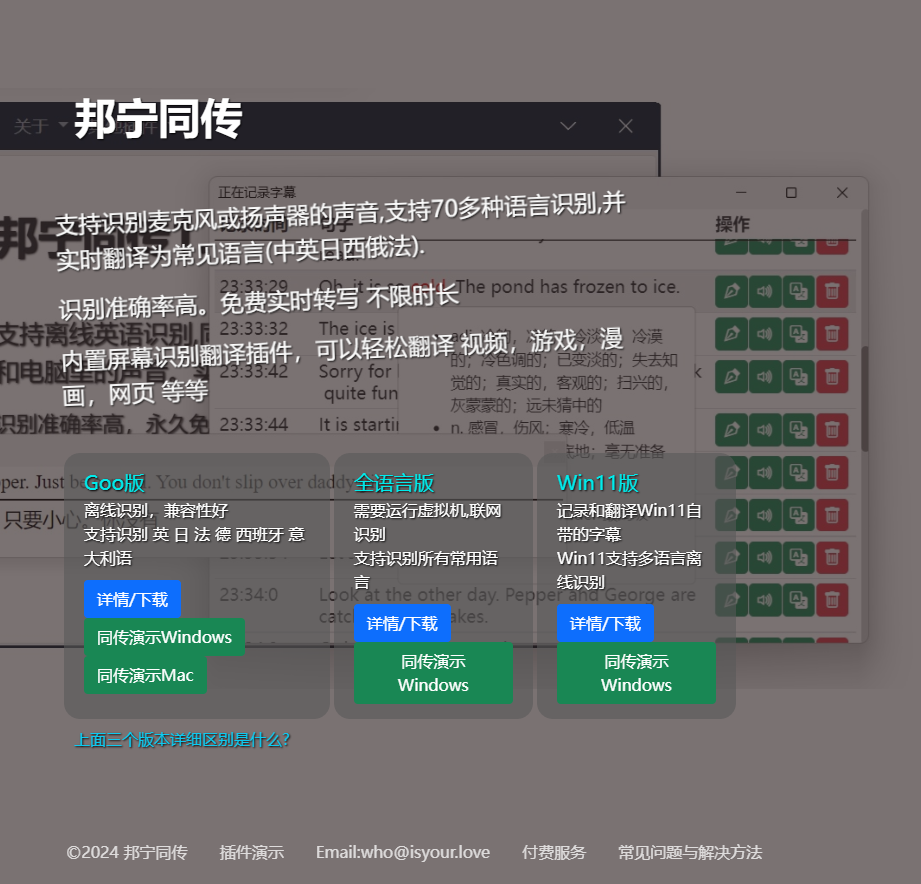The height and width of the screenshot is (884, 921).
Task: Click the 操作 column header
Action: [x=732, y=224]
